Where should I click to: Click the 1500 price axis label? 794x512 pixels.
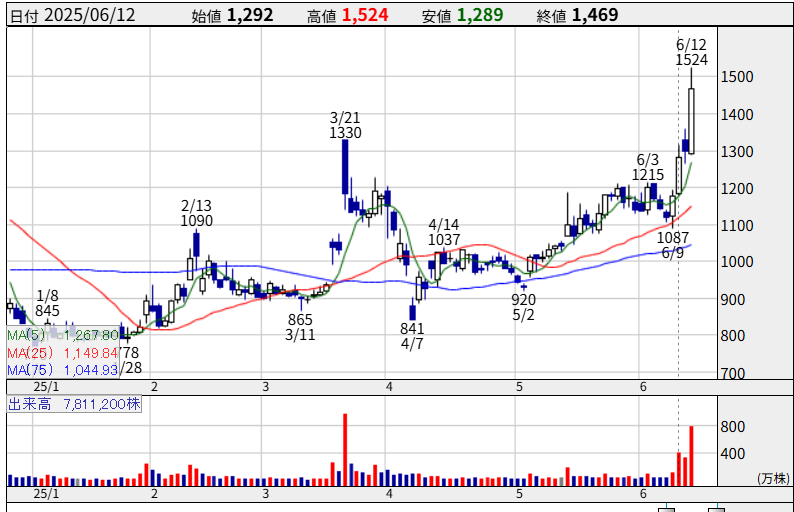click(x=737, y=77)
